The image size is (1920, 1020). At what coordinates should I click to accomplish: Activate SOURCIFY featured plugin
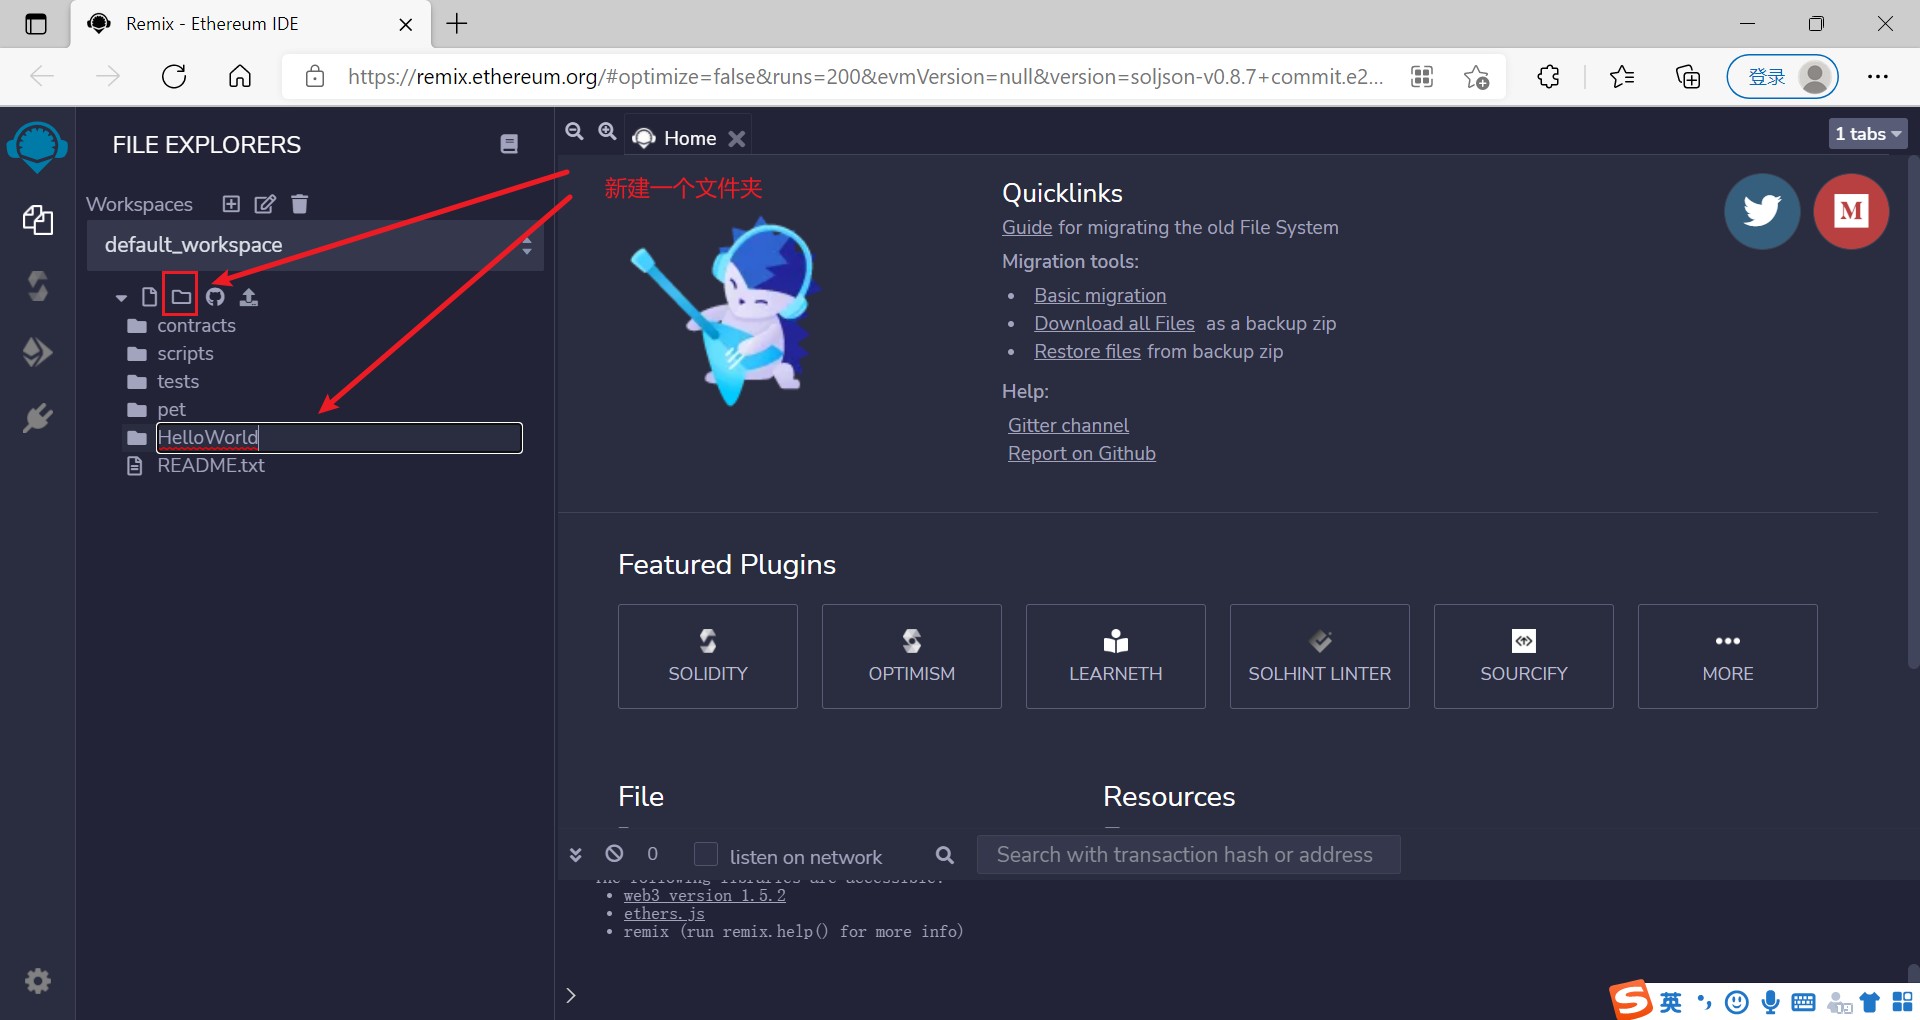tap(1524, 656)
